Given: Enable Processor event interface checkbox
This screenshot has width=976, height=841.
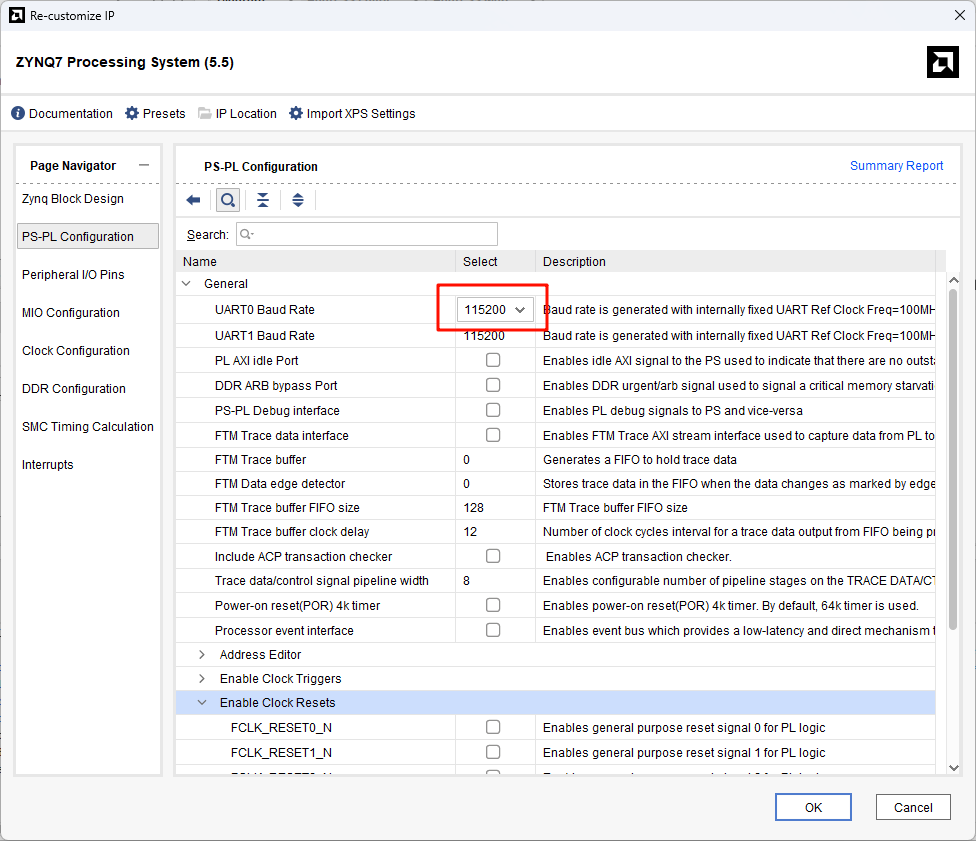Looking at the screenshot, I should 493,630.
